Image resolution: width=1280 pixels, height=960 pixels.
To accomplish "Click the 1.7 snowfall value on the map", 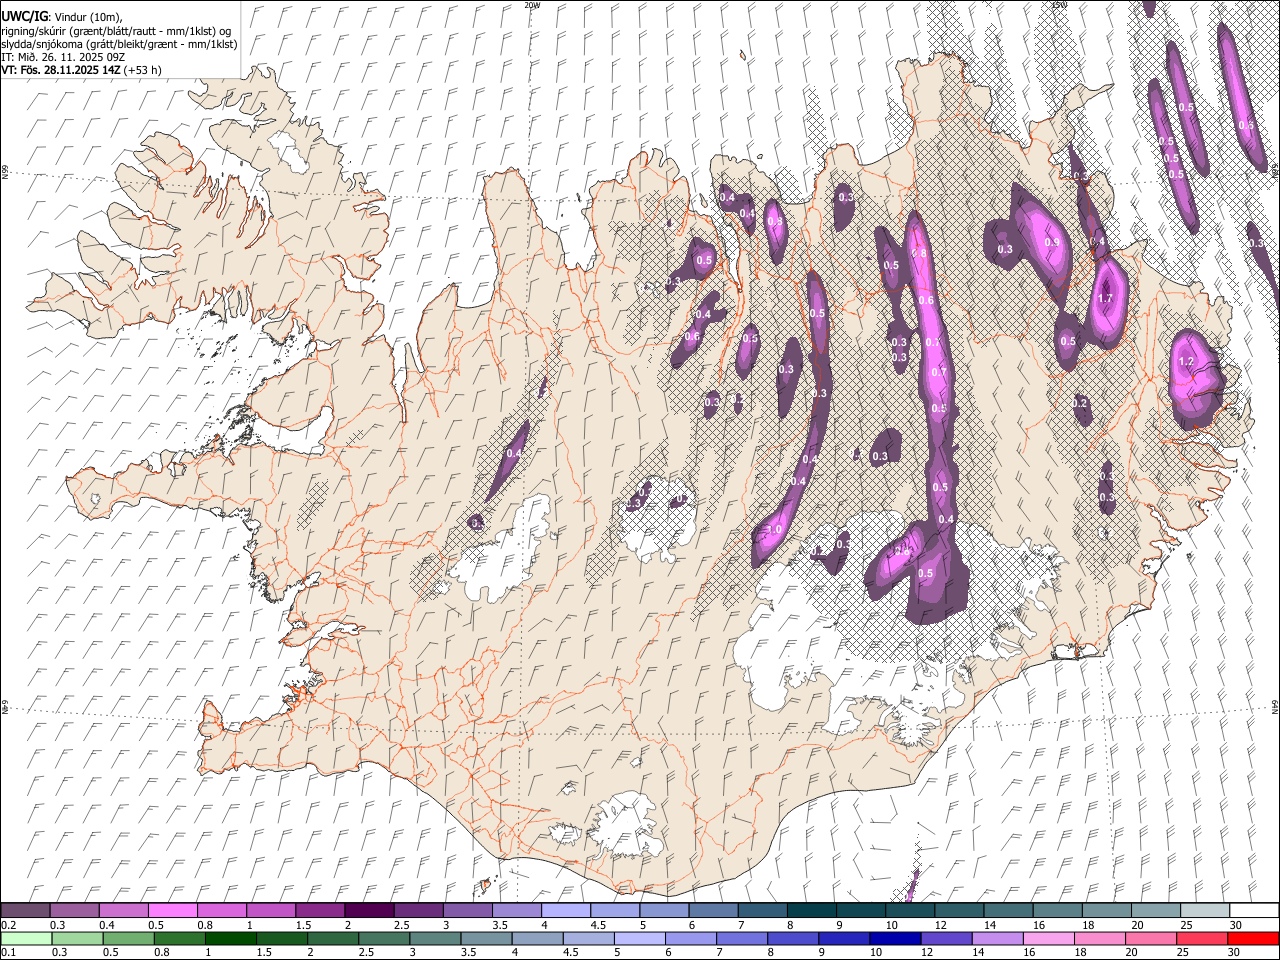I will (x=1105, y=299).
